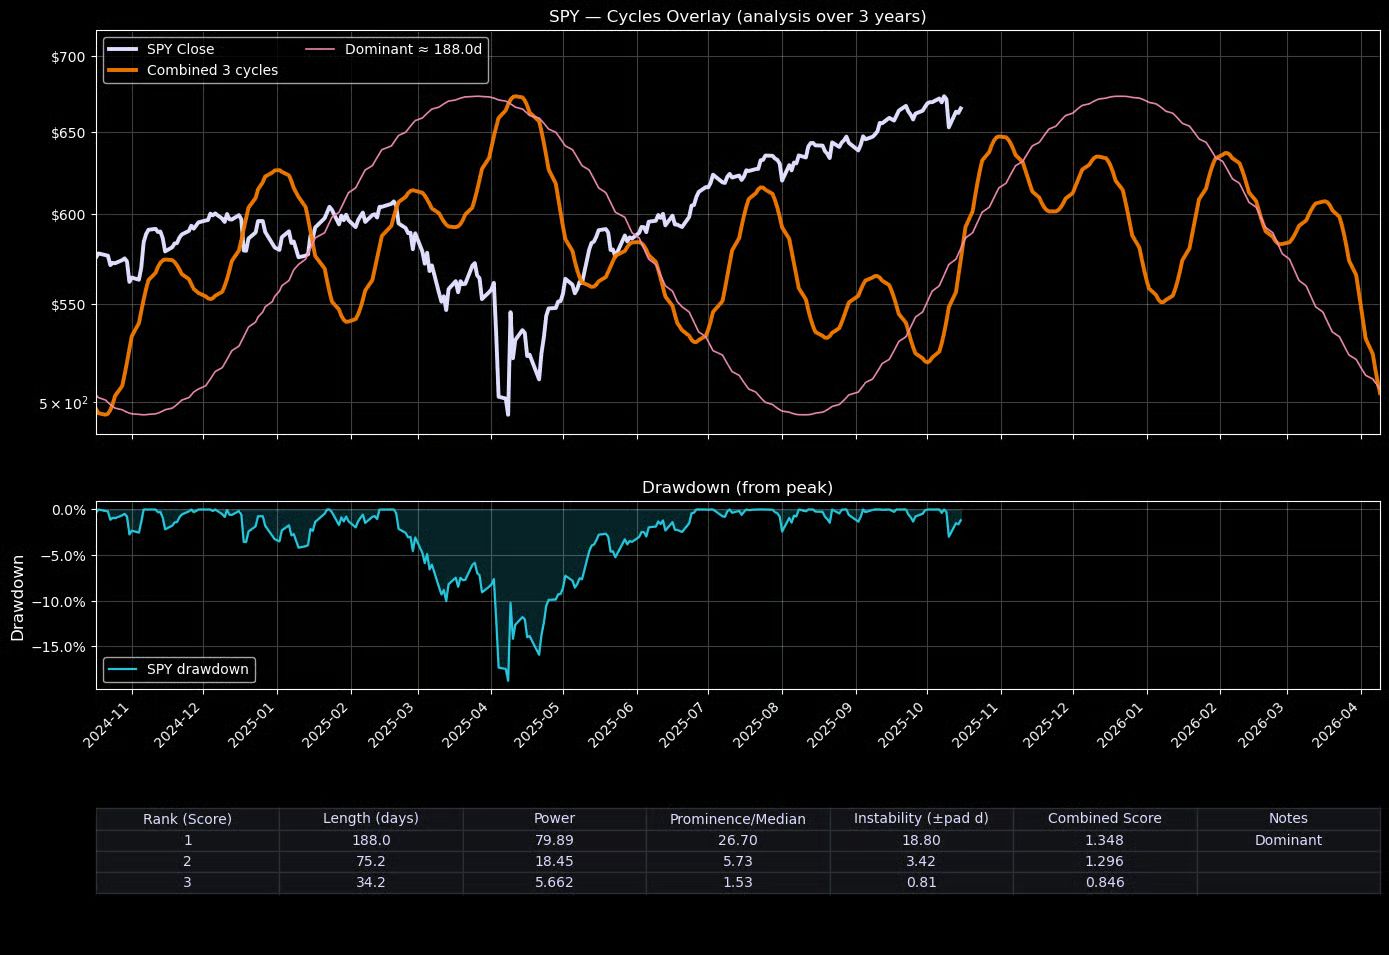Image resolution: width=1389 pixels, height=955 pixels.
Task: Click the $700 price axis tick
Action: click(x=68, y=57)
